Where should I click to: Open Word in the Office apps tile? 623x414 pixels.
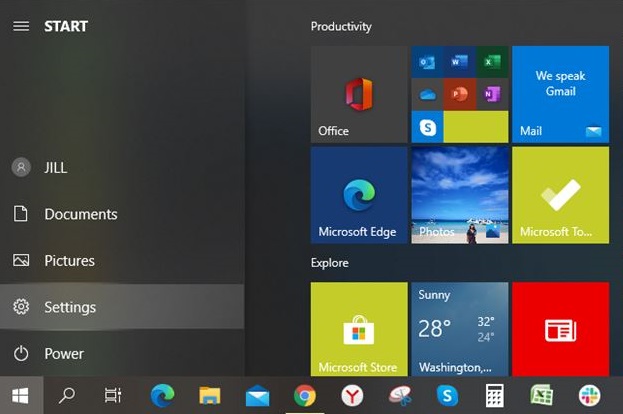(459, 62)
